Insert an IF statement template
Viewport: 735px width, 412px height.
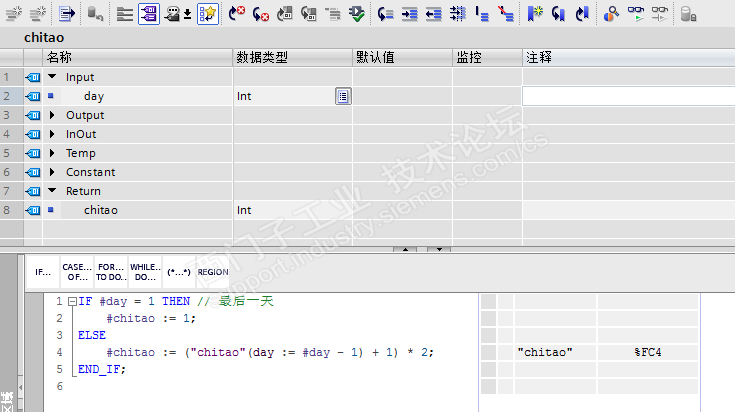click(x=43, y=272)
